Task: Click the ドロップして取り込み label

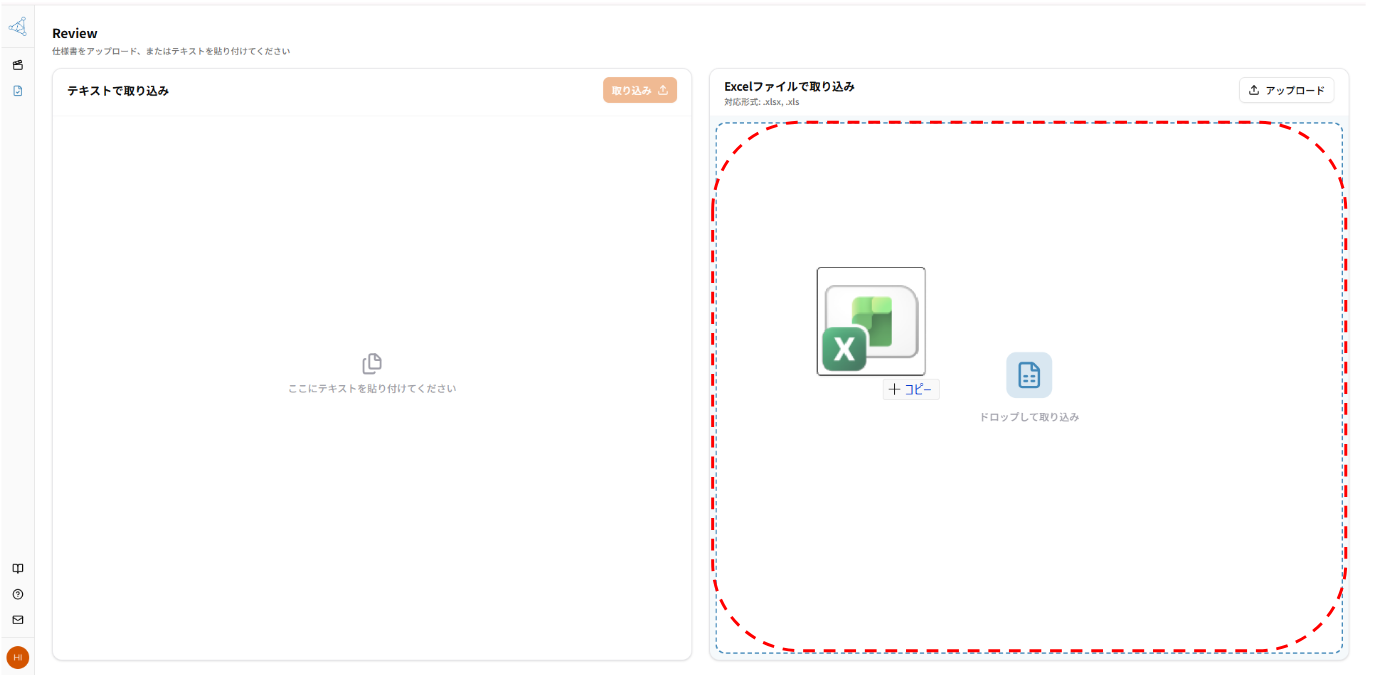Action: [1029, 417]
